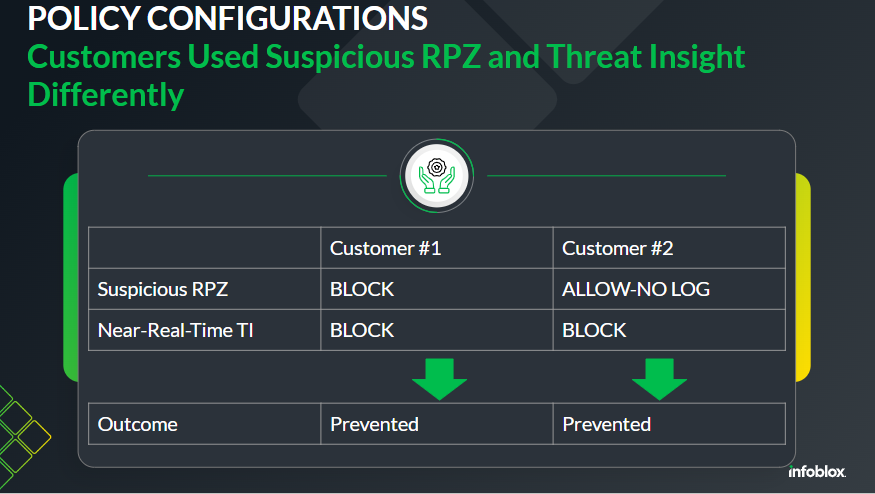Click Customer #1's Prevented outcome cell
Screen dimensions: 875x494
pos(374,424)
